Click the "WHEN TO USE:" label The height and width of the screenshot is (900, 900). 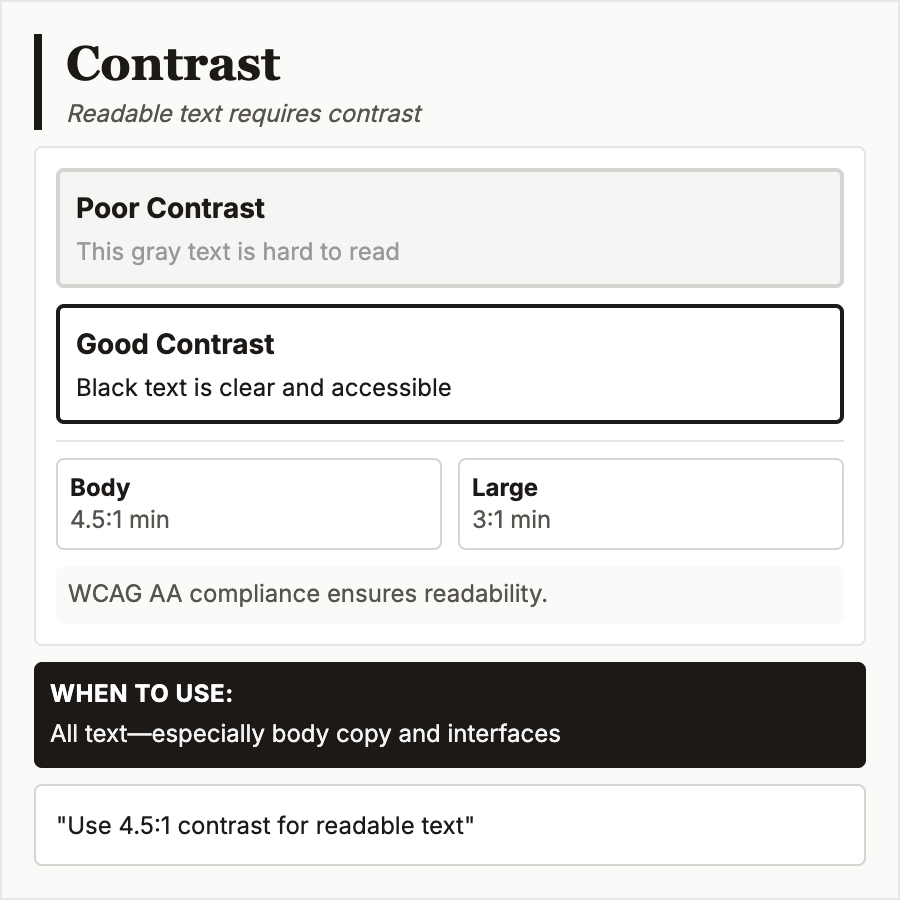point(141,694)
